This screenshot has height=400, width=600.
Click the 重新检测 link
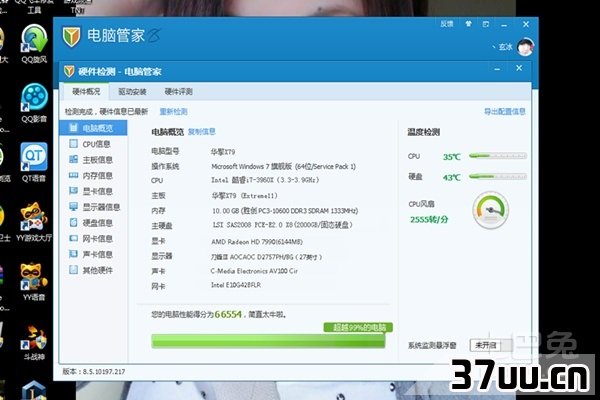[x=173, y=111]
